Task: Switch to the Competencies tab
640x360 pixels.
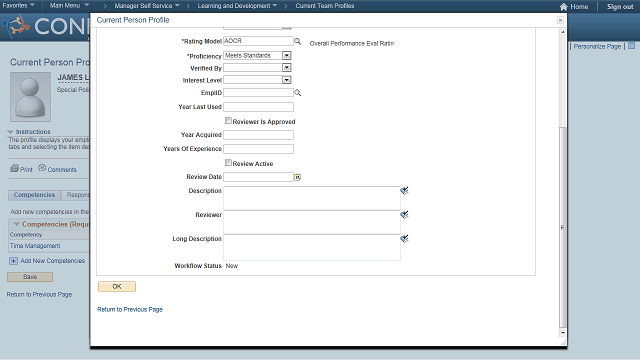Action: [x=34, y=195]
